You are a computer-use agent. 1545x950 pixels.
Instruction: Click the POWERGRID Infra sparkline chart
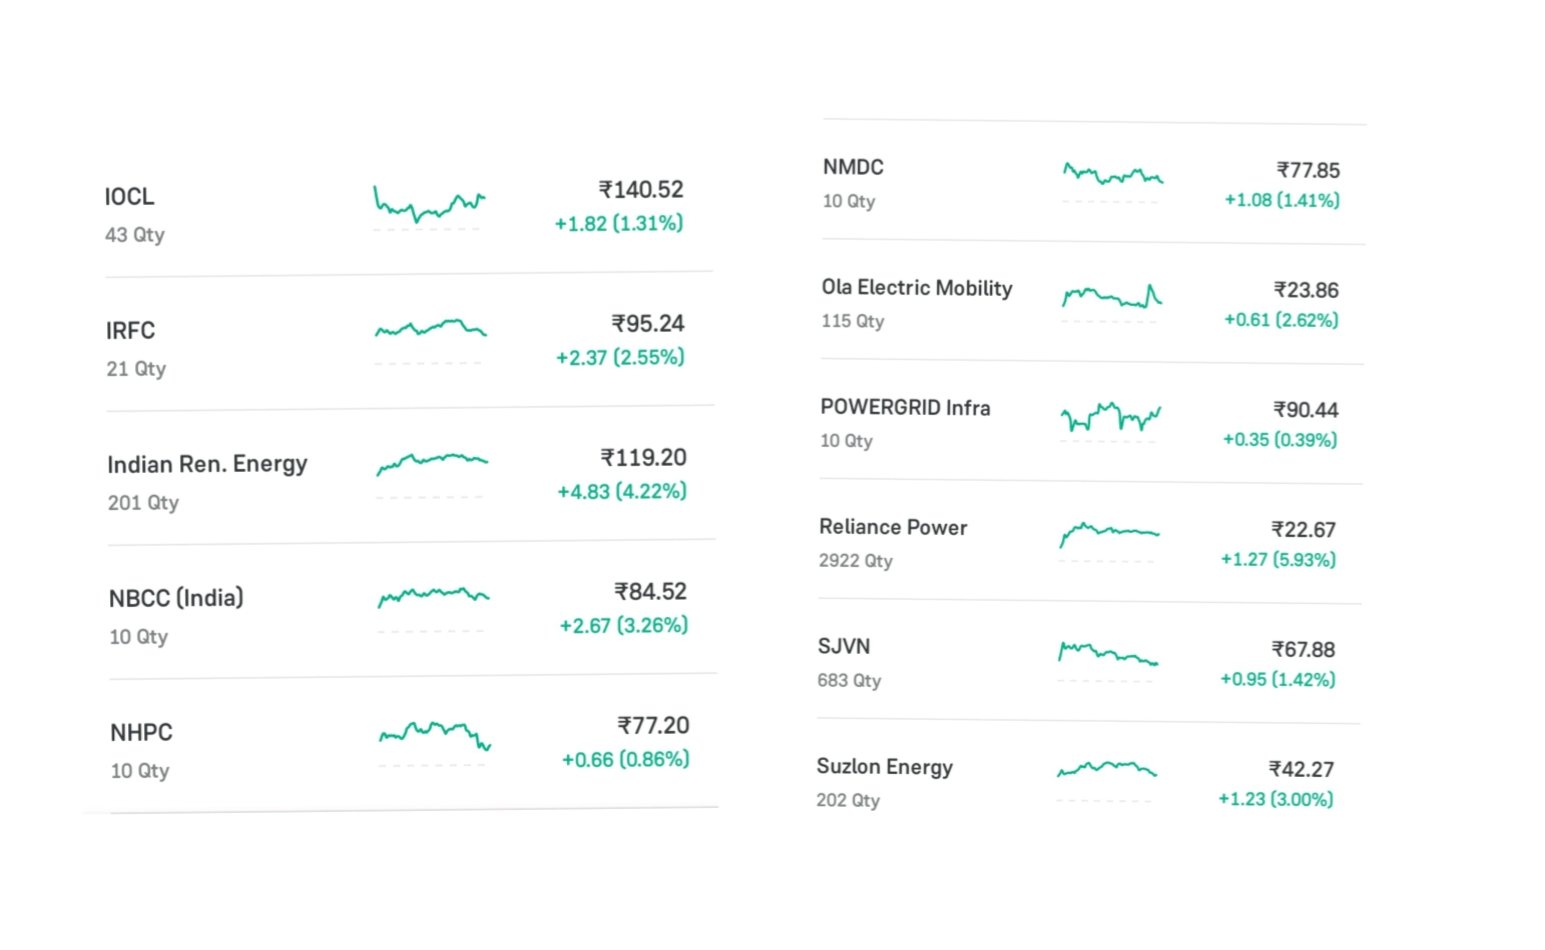pos(1110,416)
